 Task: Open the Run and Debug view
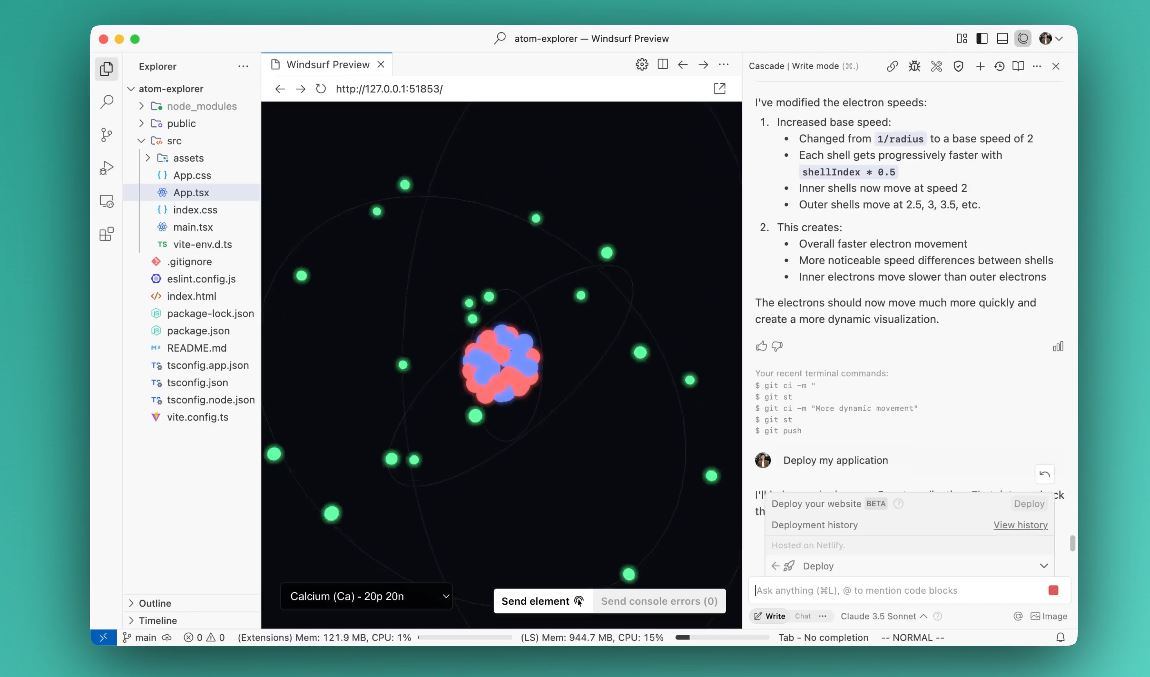[x=106, y=168]
